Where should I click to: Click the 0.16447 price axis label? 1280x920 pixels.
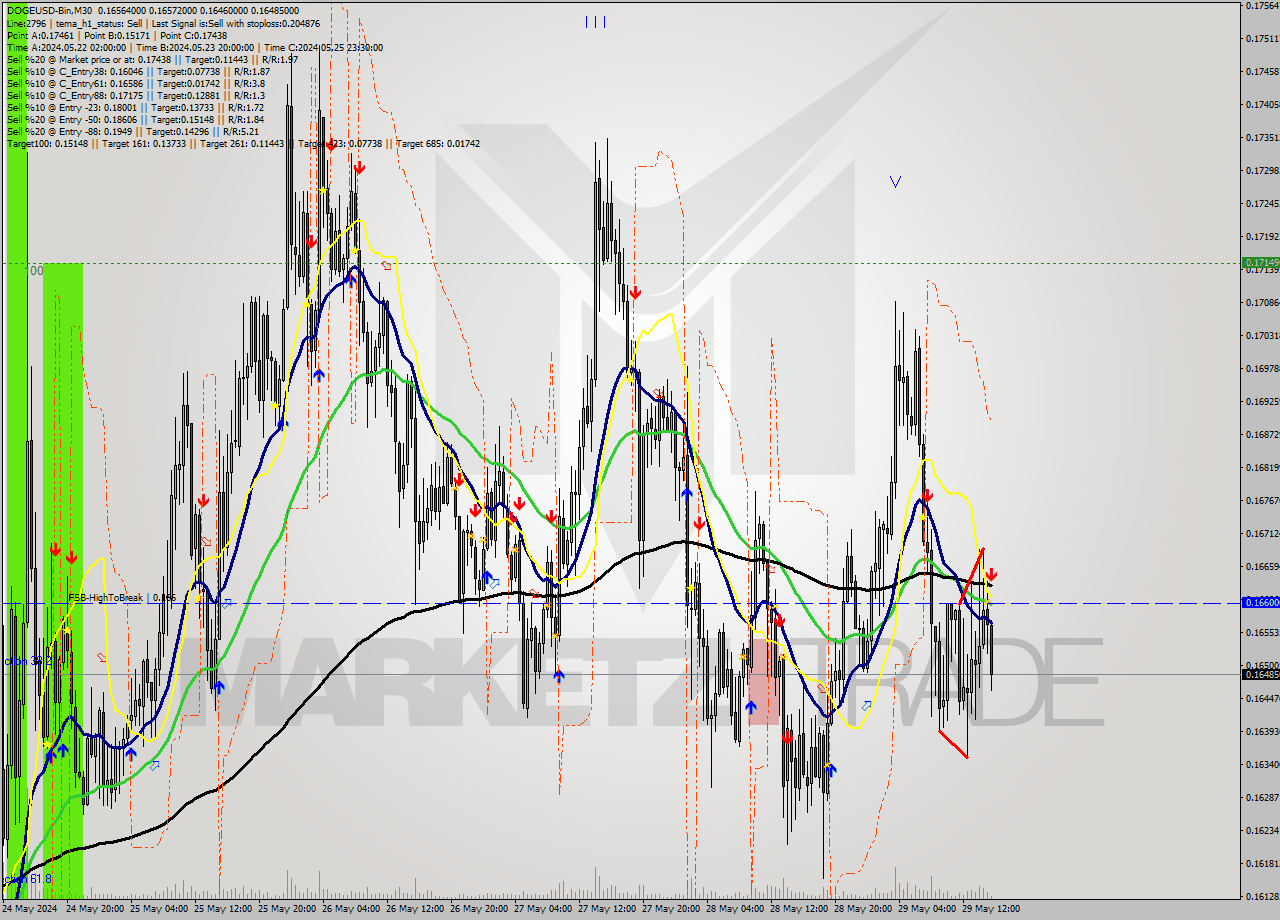tap(1262, 698)
